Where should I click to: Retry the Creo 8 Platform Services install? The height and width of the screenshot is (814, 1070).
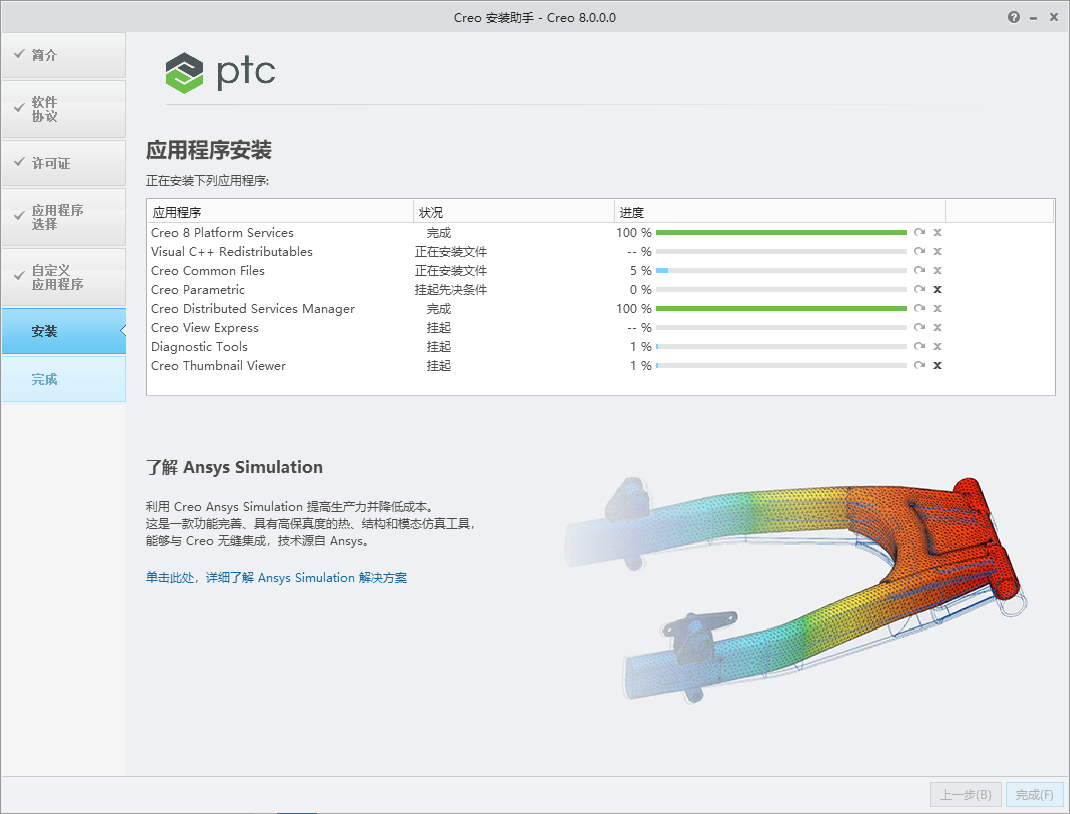click(x=919, y=232)
